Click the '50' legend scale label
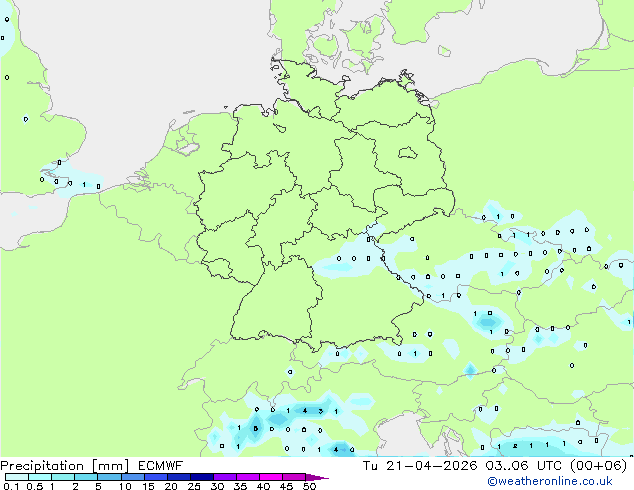The width and height of the screenshot is (634, 490). click(x=310, y=486)
